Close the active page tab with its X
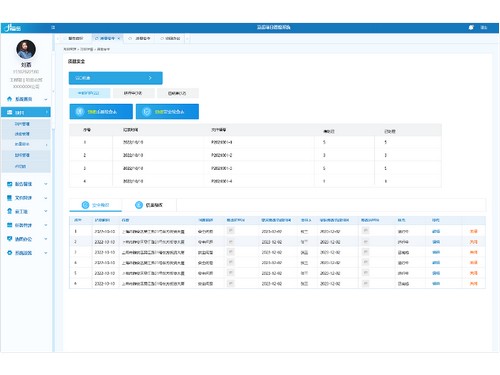Image resolution: width=500 pixels, height=375 pixels. [119, 38]
